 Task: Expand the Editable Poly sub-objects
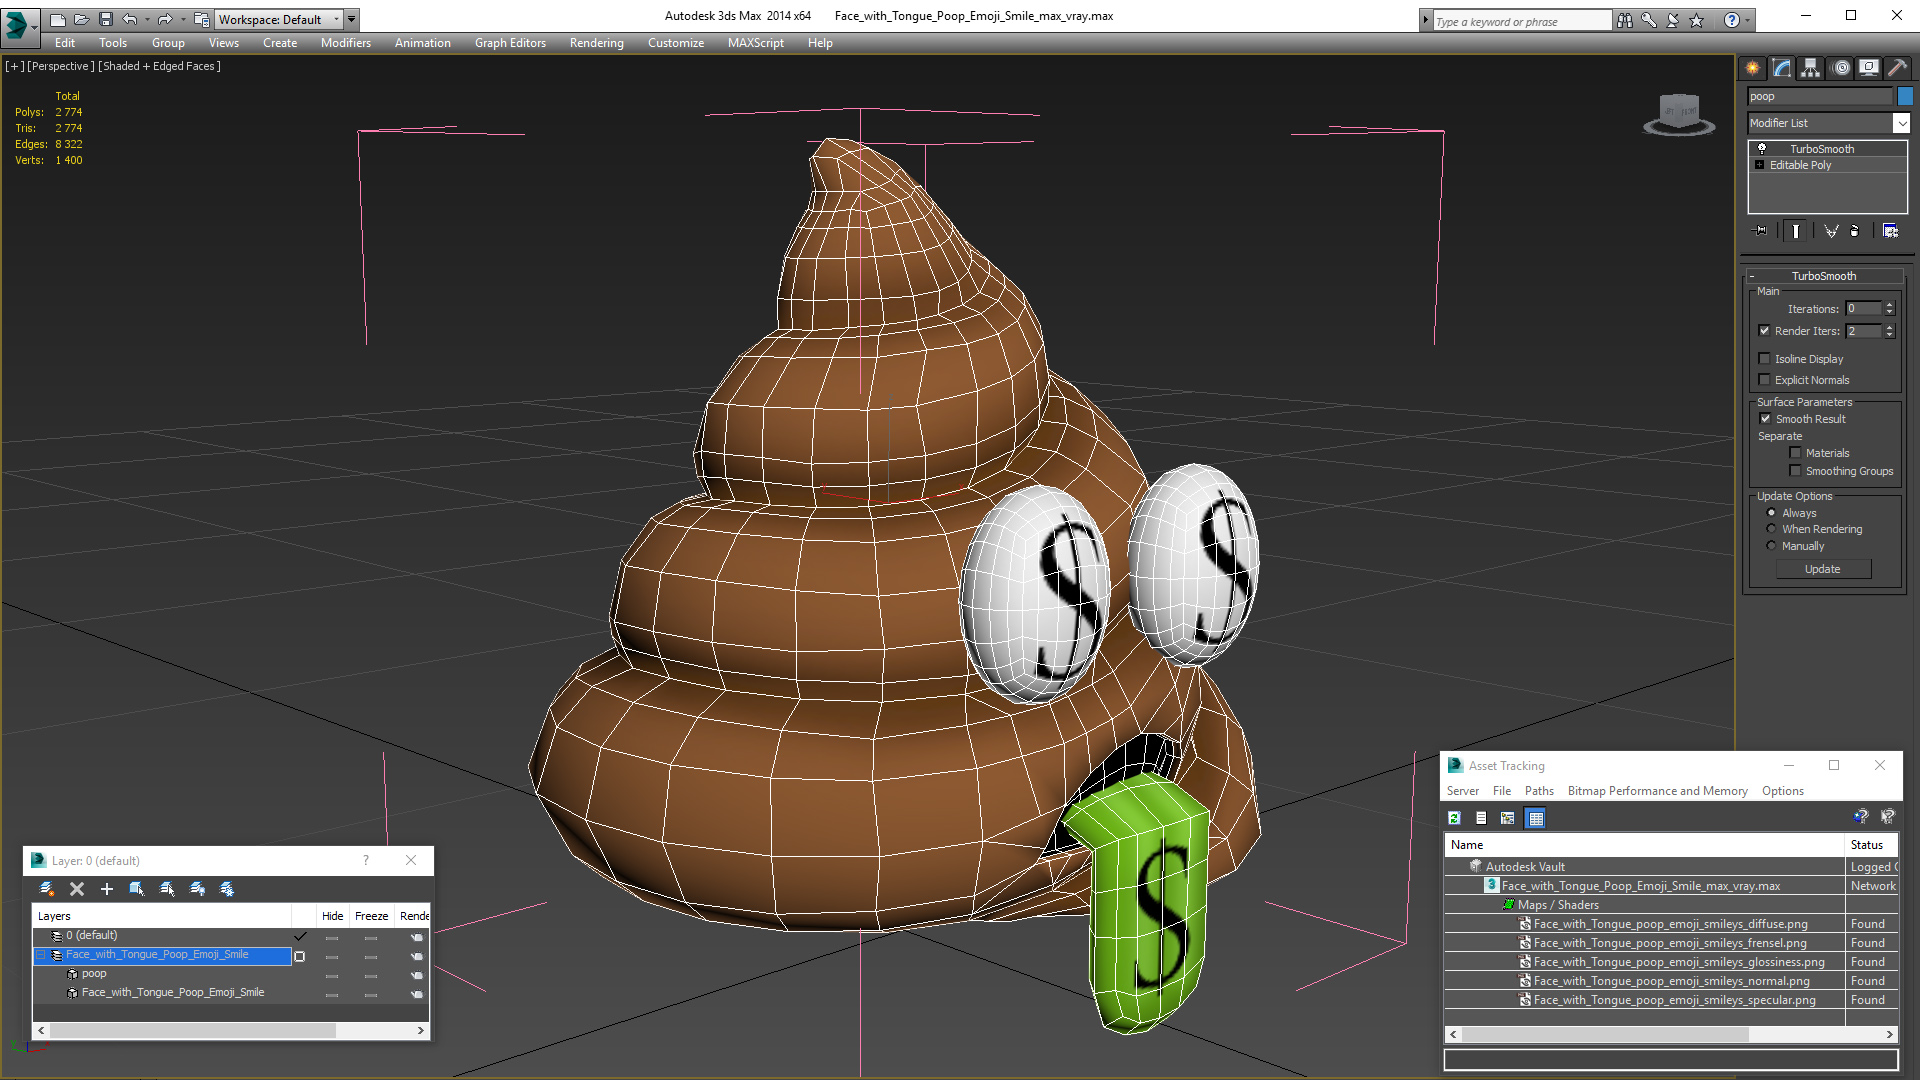(x=1759, y=165)
